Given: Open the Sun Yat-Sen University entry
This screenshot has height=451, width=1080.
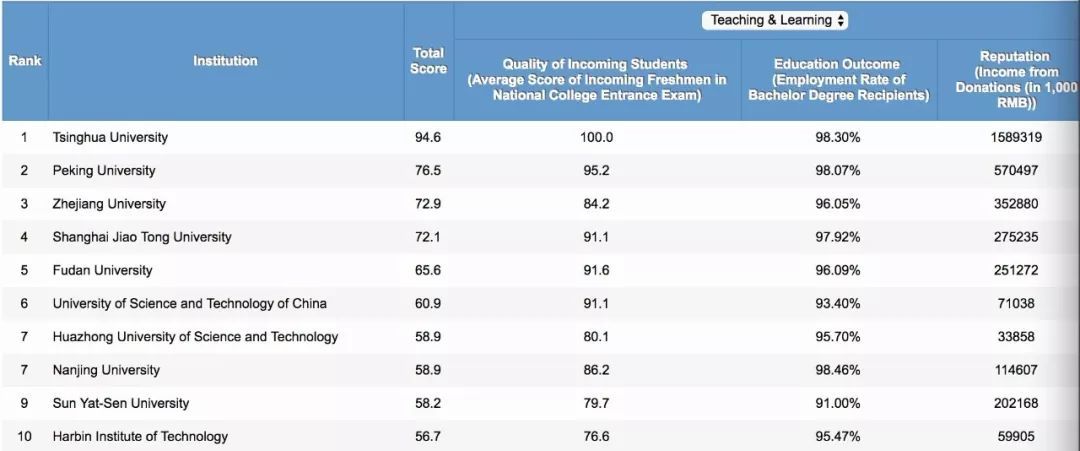Looking at the screenshot, I should [x=120, y=403].
